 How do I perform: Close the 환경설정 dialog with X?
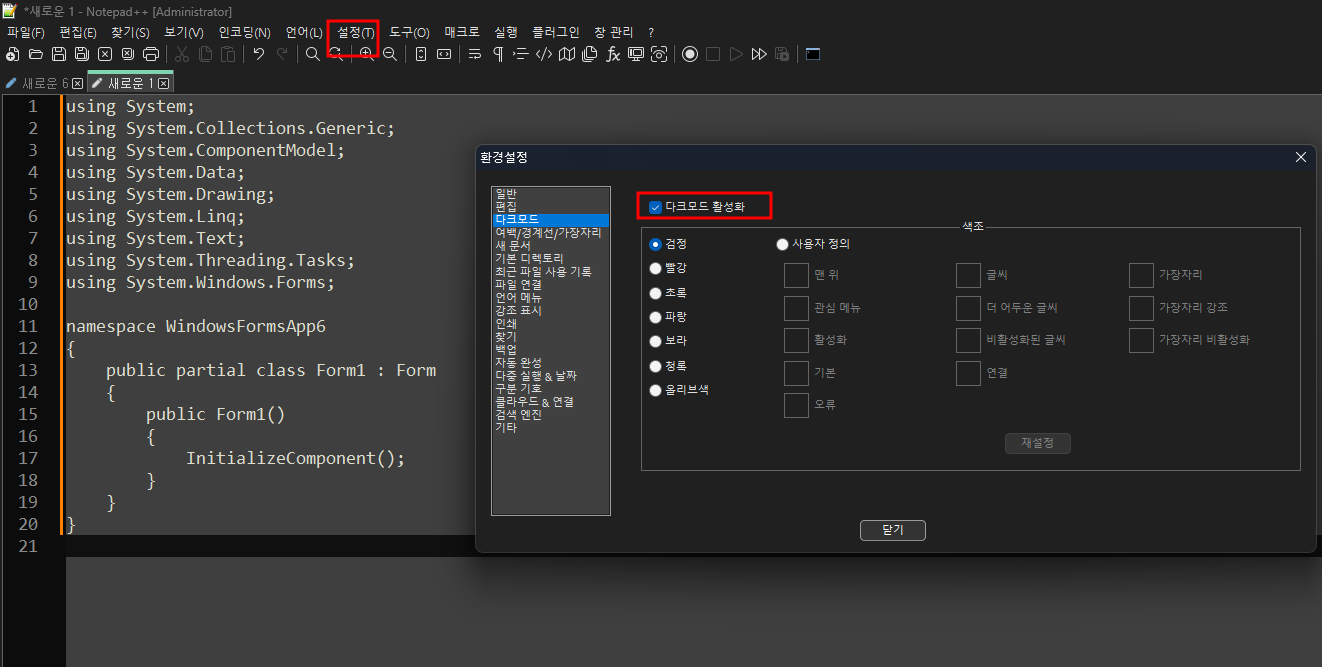tap(1300, 157)
